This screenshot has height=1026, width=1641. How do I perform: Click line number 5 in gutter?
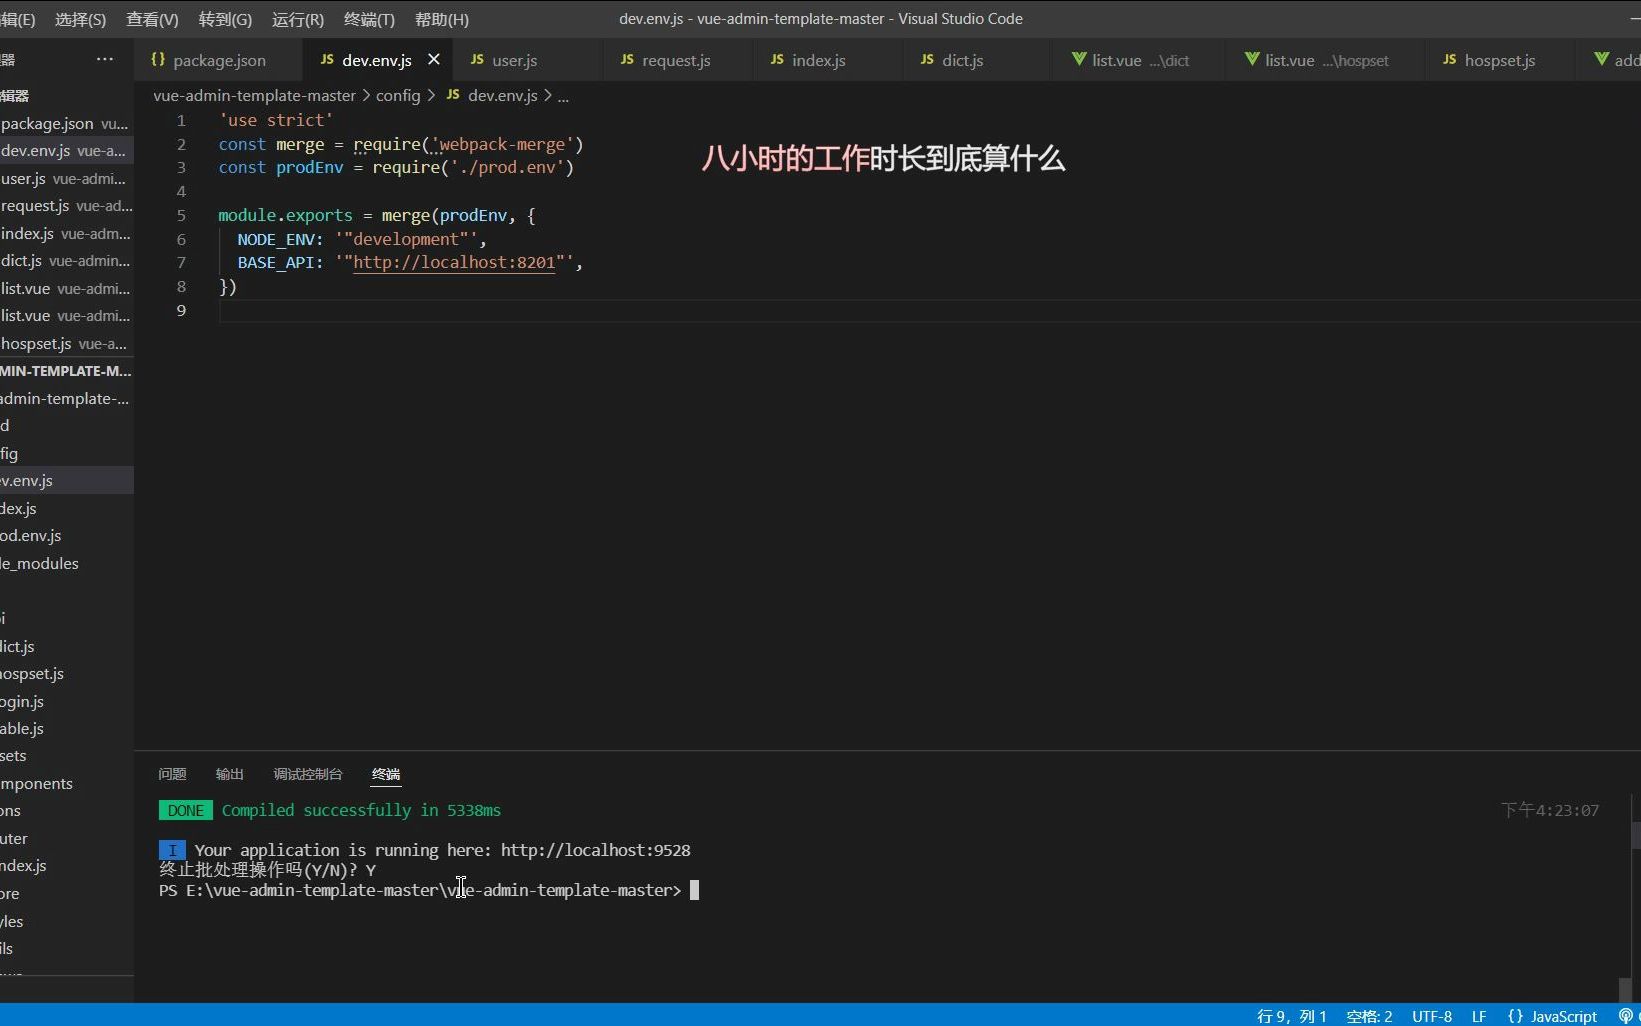click(181, 216)
